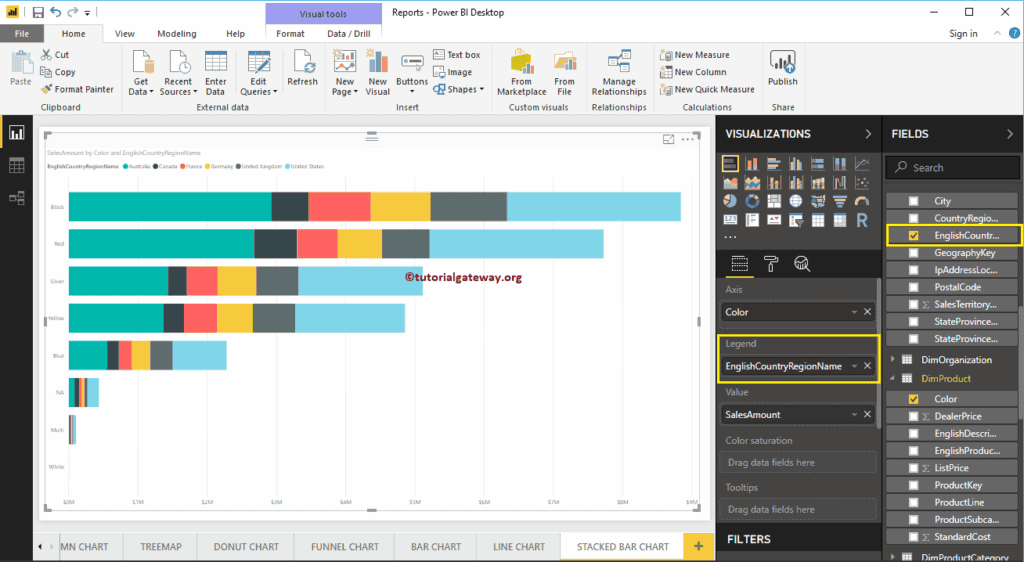The width and height of the screenshot is (1024, 562).
Task: Click New Quick Measure button
Action: [x=707, y=89]
